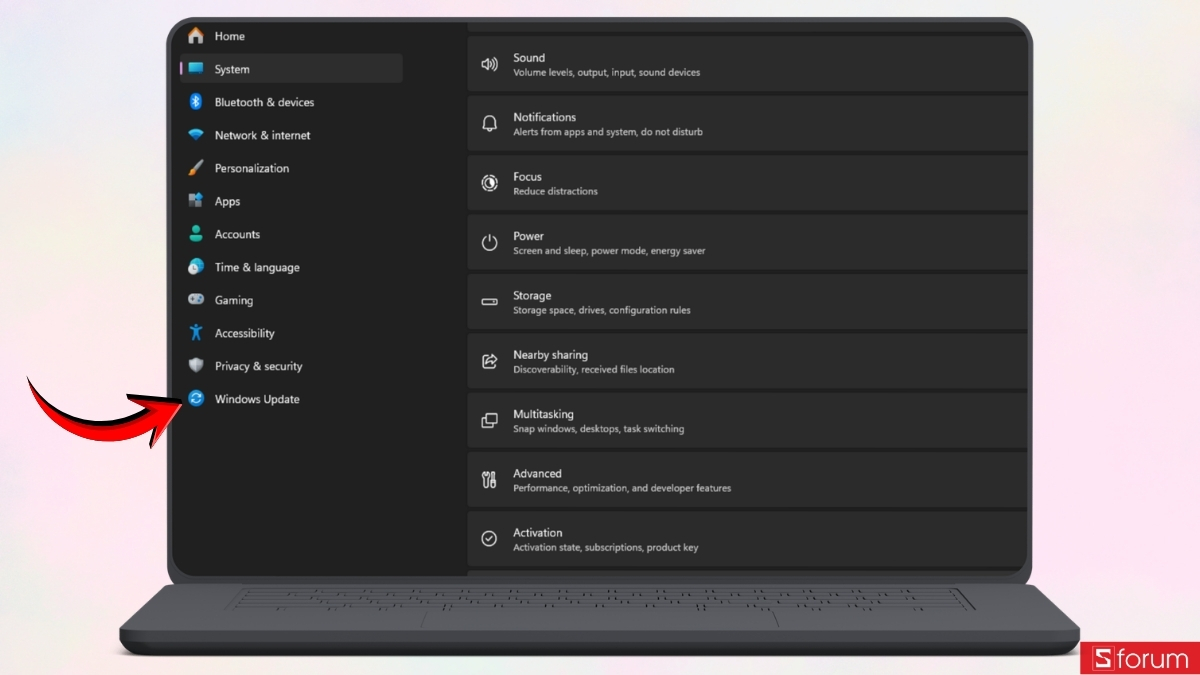The width and height of the screenshot is (1200, 675).
Task: Click the Activation checkmark icon
Action: coord(489,539)
